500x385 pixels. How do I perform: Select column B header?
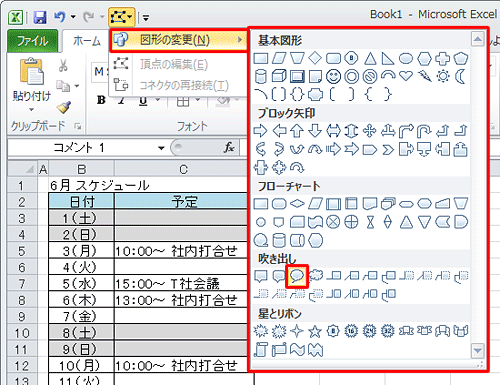point(81,169)
